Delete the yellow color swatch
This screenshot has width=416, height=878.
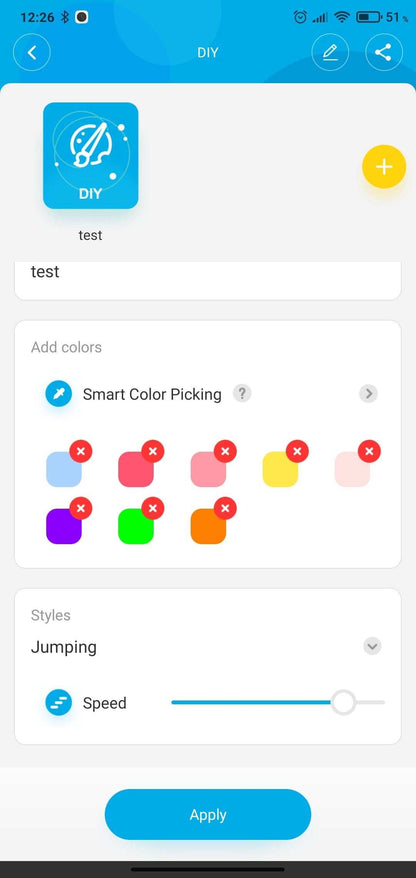pyautogui.click(x=297, y=451)
